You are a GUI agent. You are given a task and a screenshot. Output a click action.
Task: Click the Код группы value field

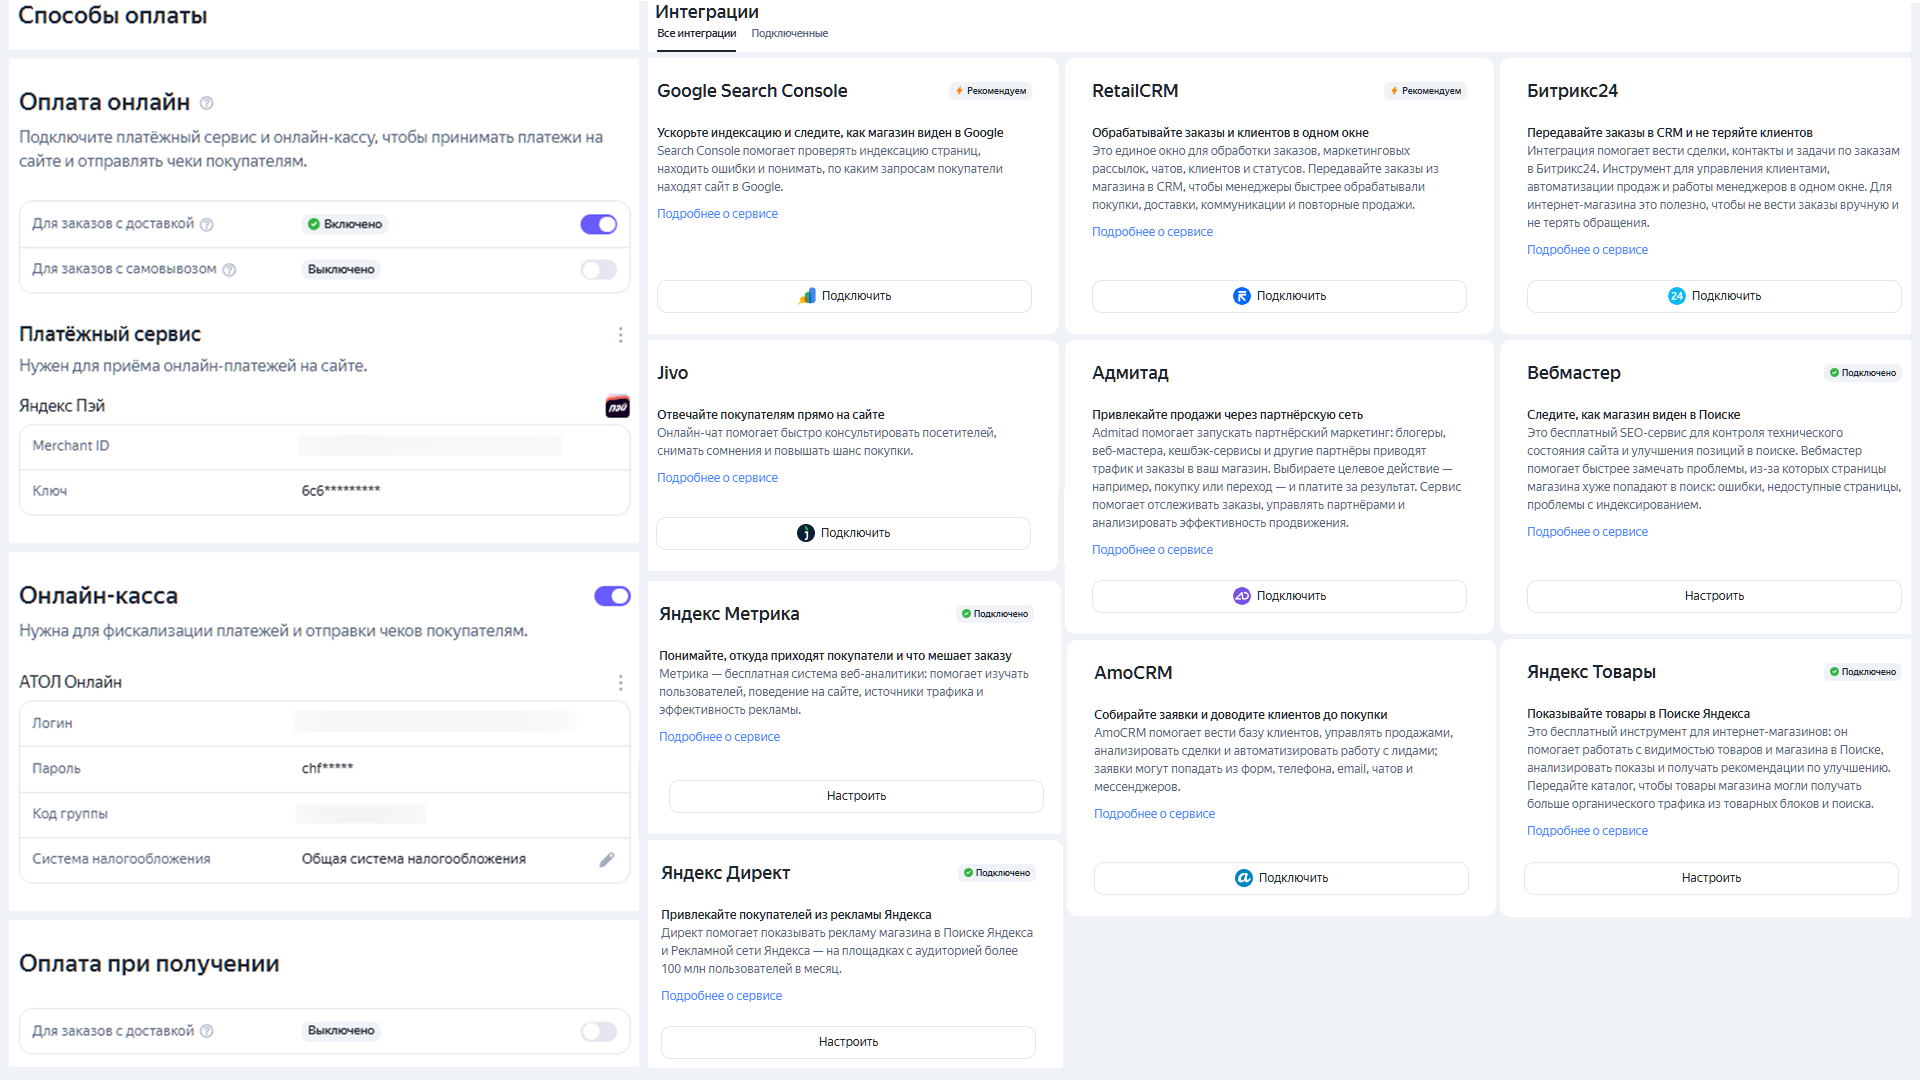361,814
